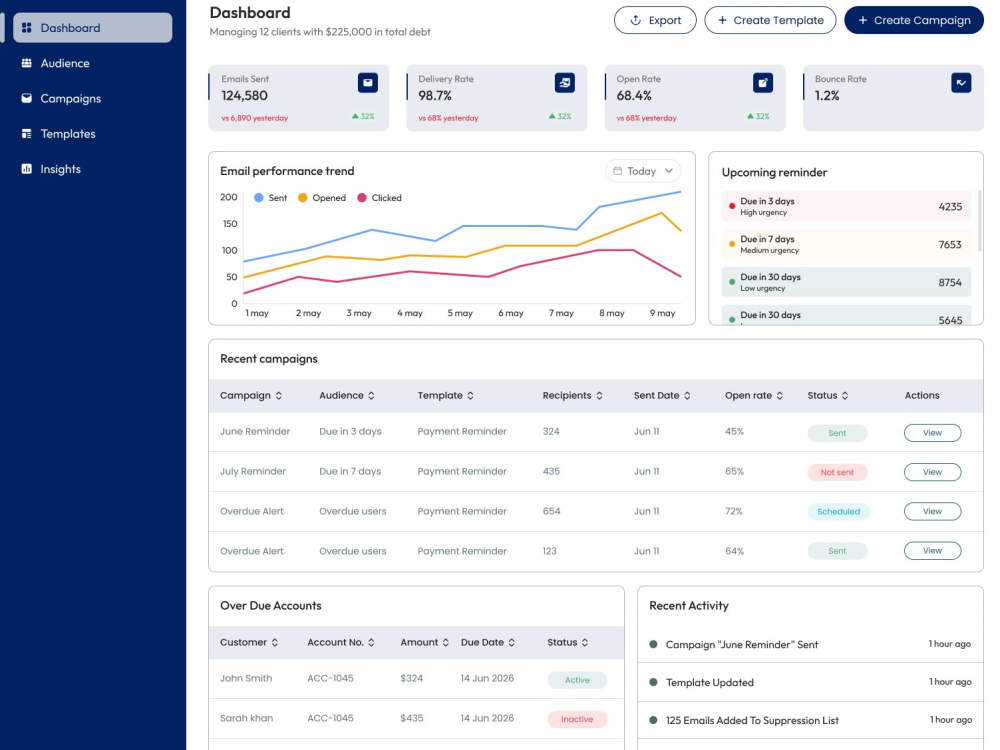Open the Dashboard menu item
The height and width of the screenshot is (750, 1000).
point(92,28)
